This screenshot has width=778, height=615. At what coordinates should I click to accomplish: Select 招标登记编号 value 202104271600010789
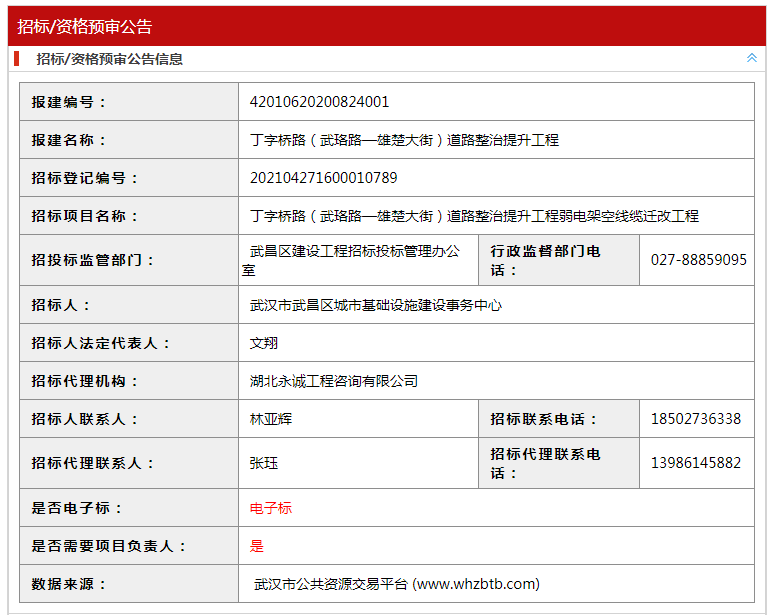tap(324, 178)
